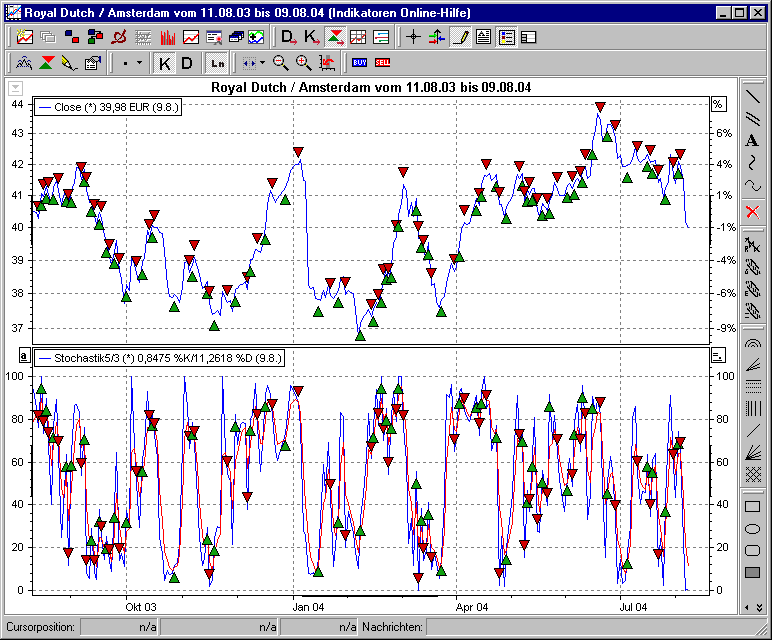Click the BUY signal icon in toolbar
Screen dimensions: 772x640
pos(360,63)
